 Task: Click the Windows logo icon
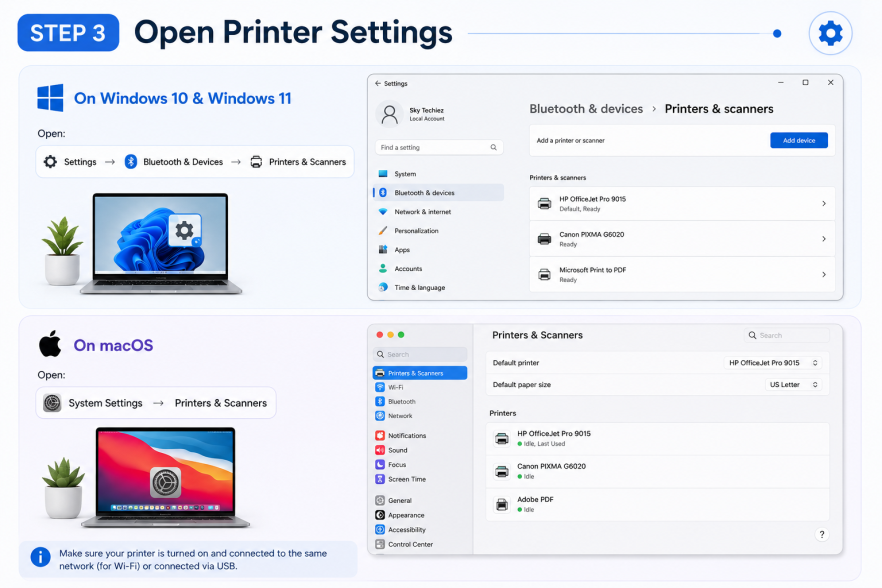pyautogui.click(x=50, y=98)
